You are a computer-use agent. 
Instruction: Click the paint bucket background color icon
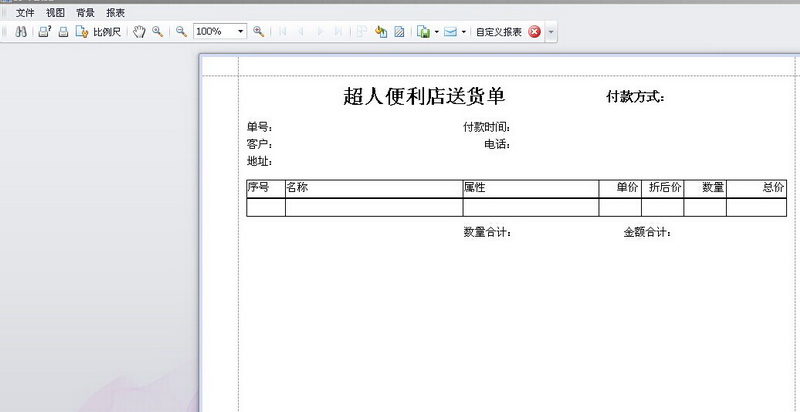(x=381, y=32)
